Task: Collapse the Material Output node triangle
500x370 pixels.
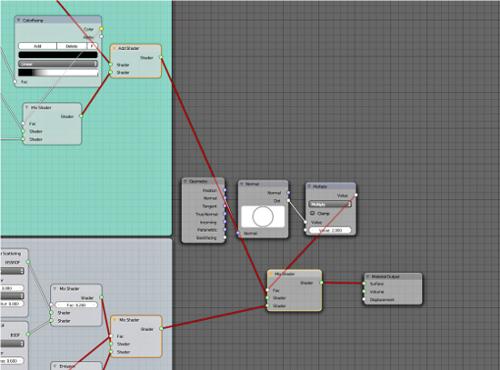Action: 368,277
